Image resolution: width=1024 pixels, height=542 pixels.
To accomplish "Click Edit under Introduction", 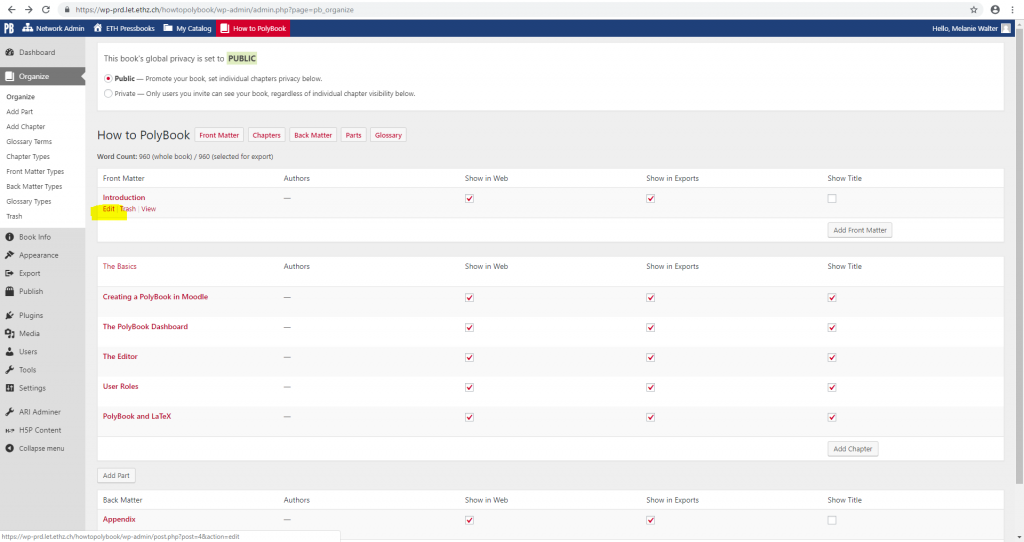I will (108, 209).
